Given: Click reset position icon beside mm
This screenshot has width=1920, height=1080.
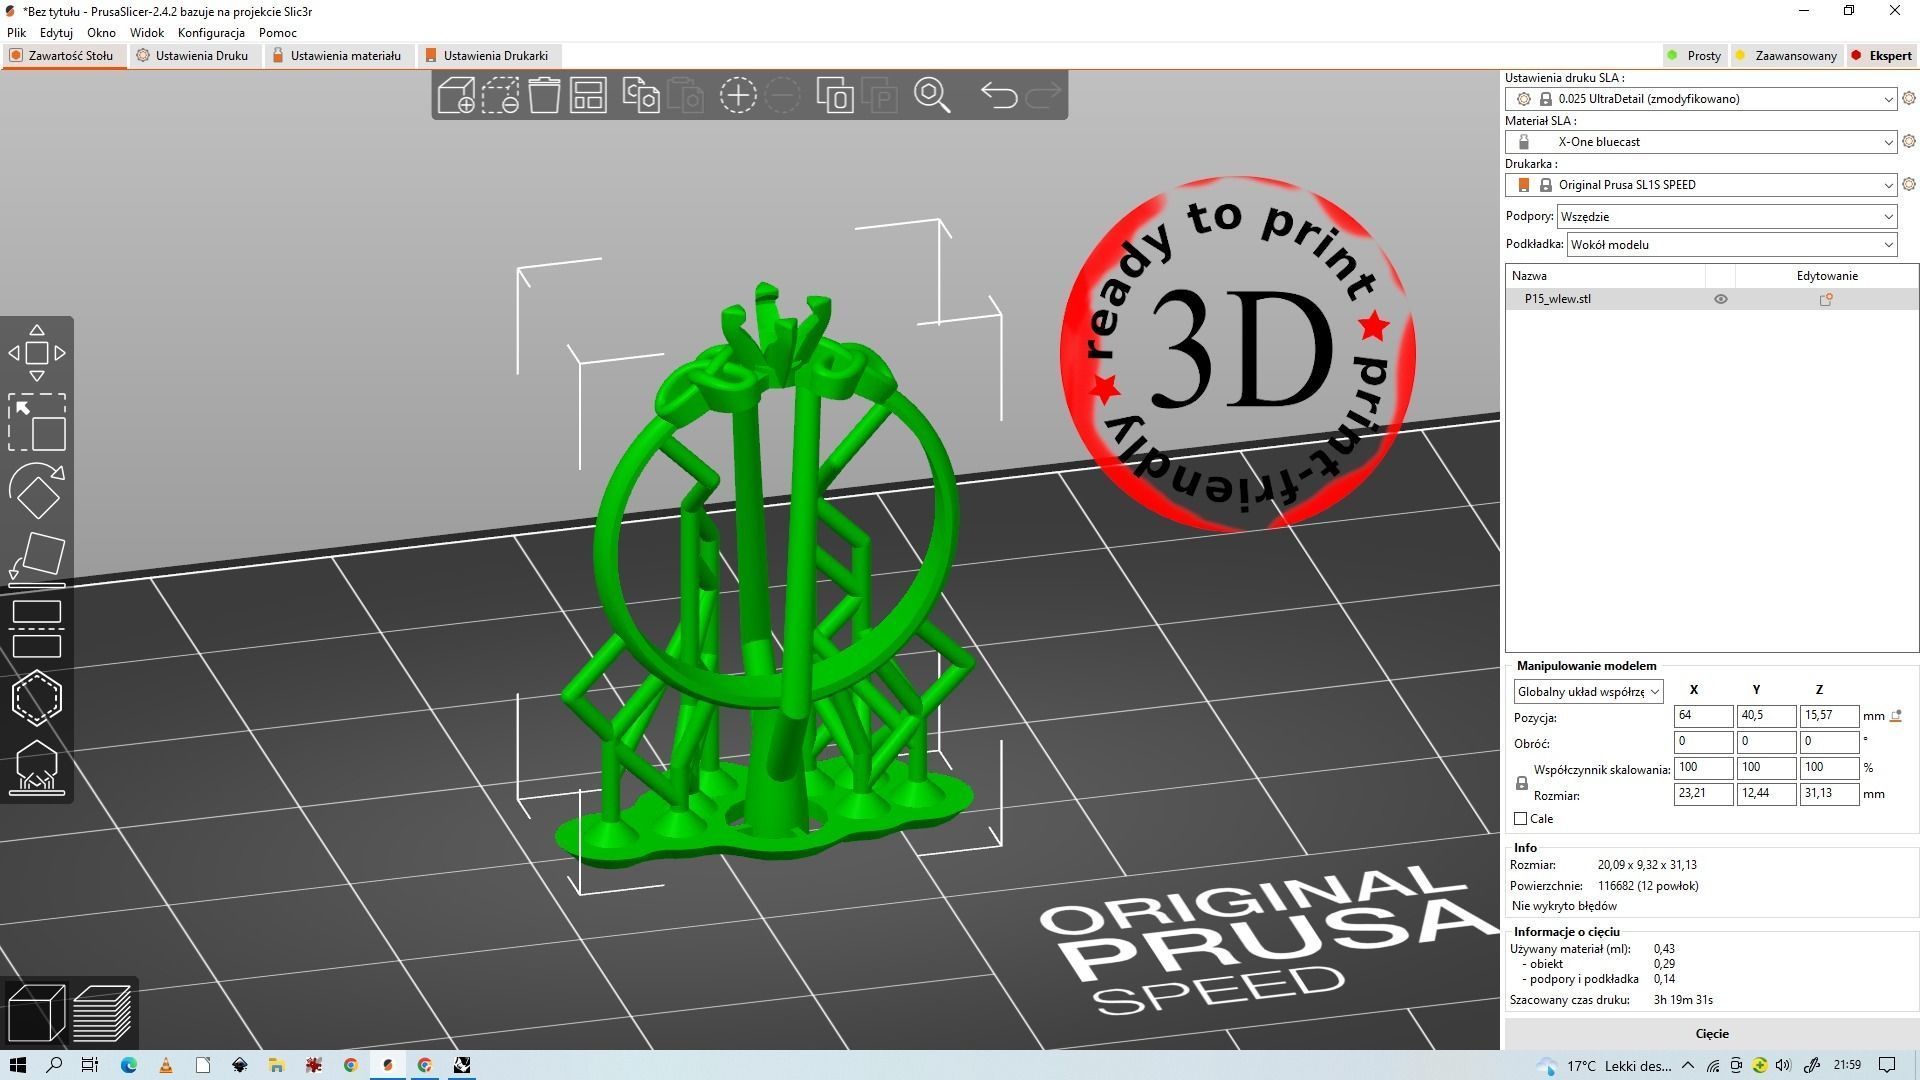Looking at the screenshot, I should point(1895,716).
